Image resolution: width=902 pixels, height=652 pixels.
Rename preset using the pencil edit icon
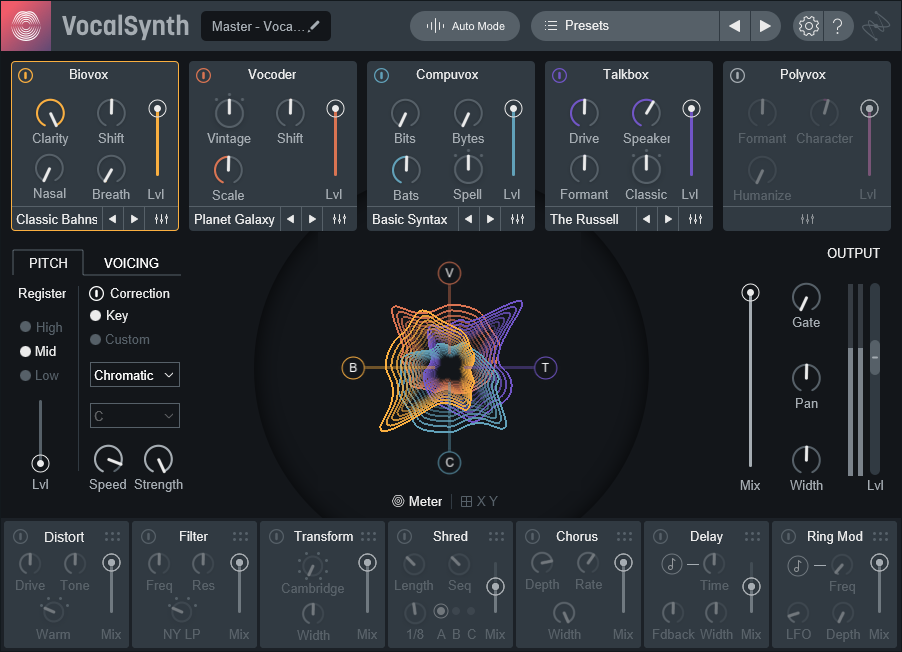(x=314, y=26)
